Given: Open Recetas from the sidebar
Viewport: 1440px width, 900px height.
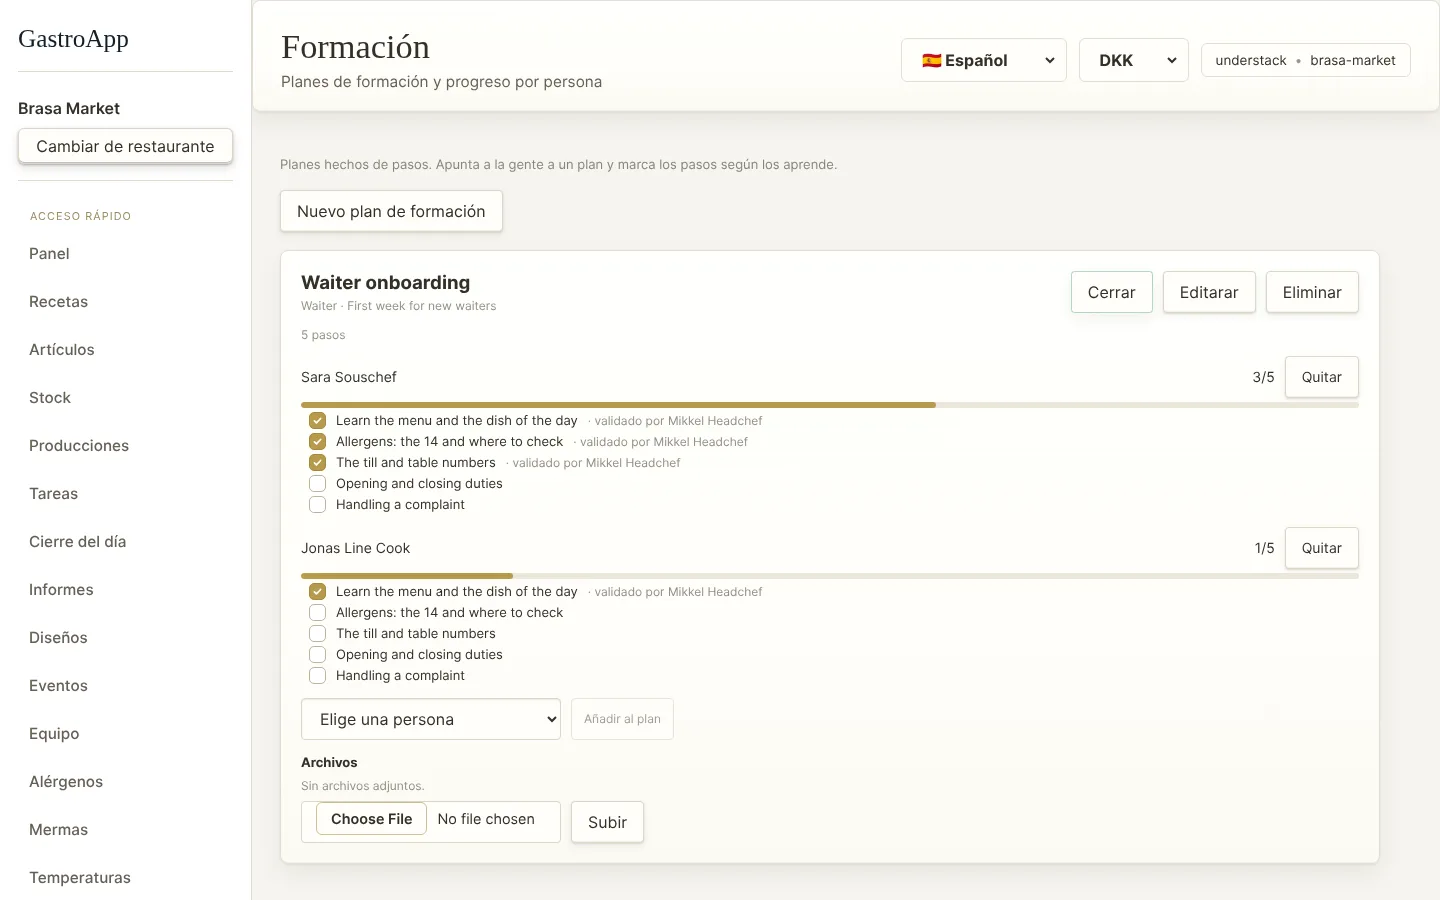Looking at the screenshot, I should [x=58, y=302].
